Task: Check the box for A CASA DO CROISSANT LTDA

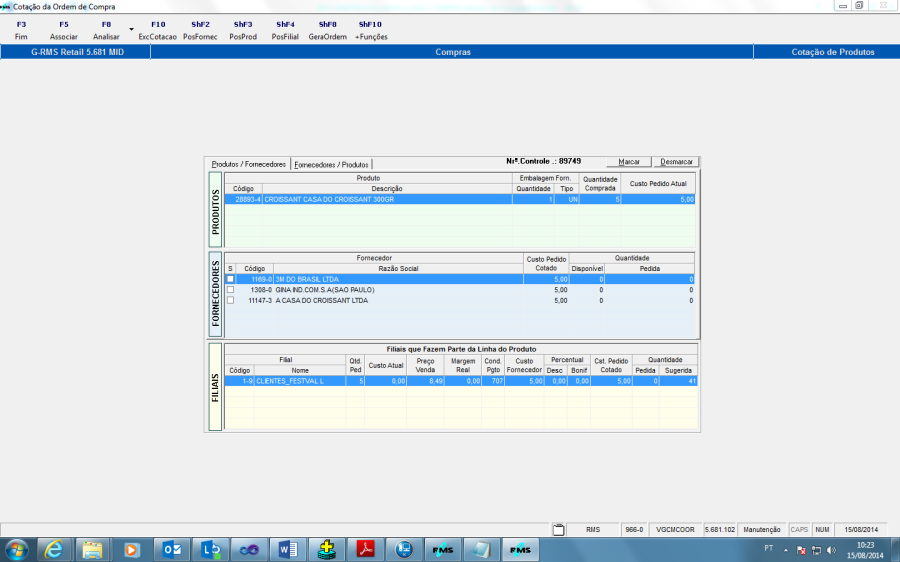Action: [230, 300]
